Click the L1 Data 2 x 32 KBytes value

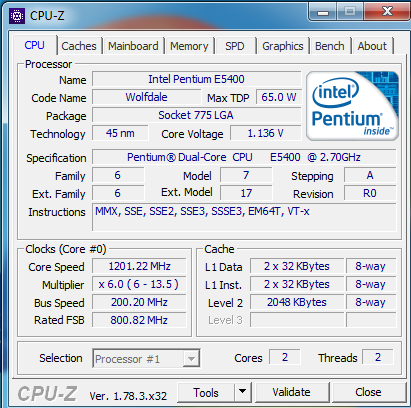(x=297, y=266)
